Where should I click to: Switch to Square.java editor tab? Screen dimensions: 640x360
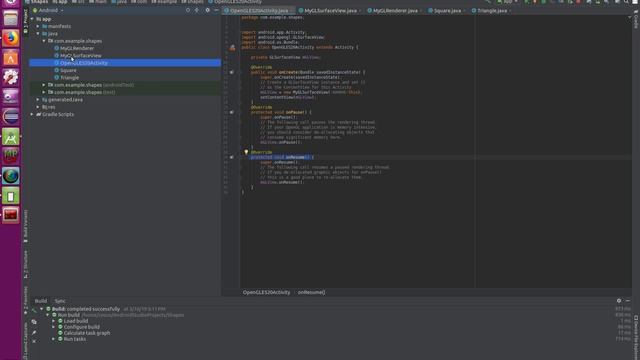(447, 11)
